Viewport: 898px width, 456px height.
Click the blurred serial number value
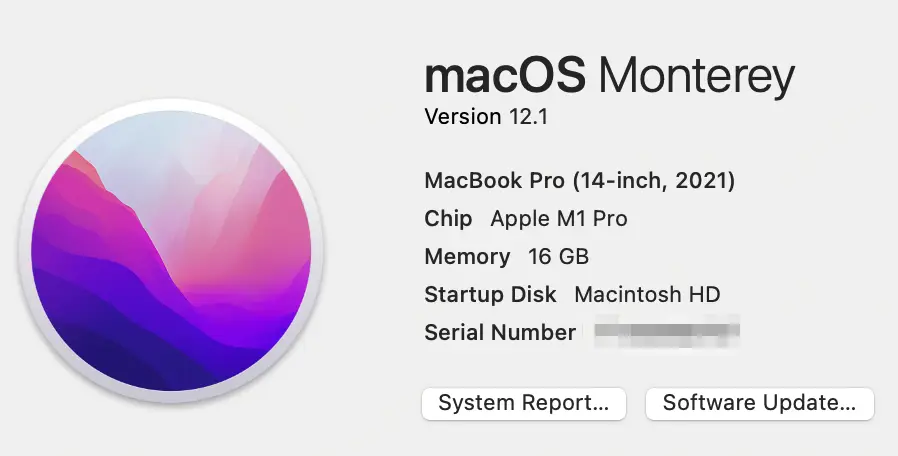tap(667, 332)
